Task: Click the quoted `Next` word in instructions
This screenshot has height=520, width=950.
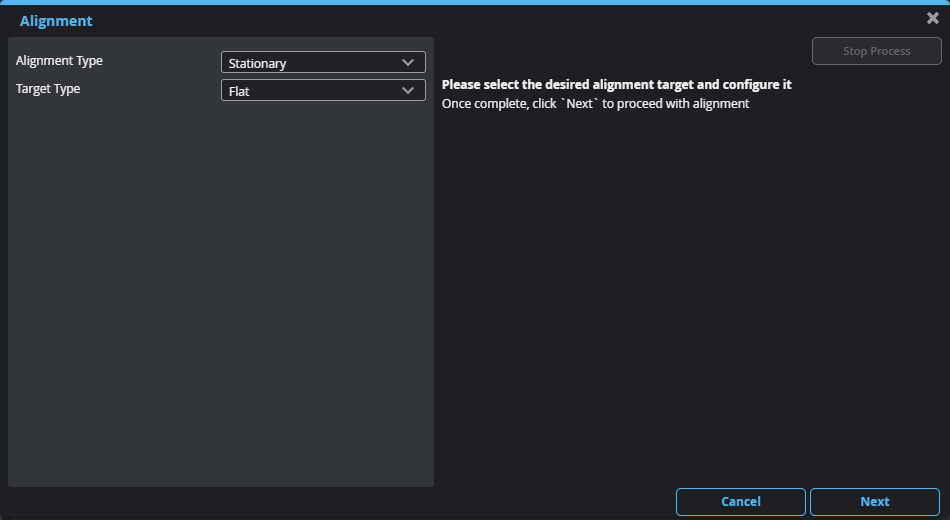Action: tap(580, 103)
